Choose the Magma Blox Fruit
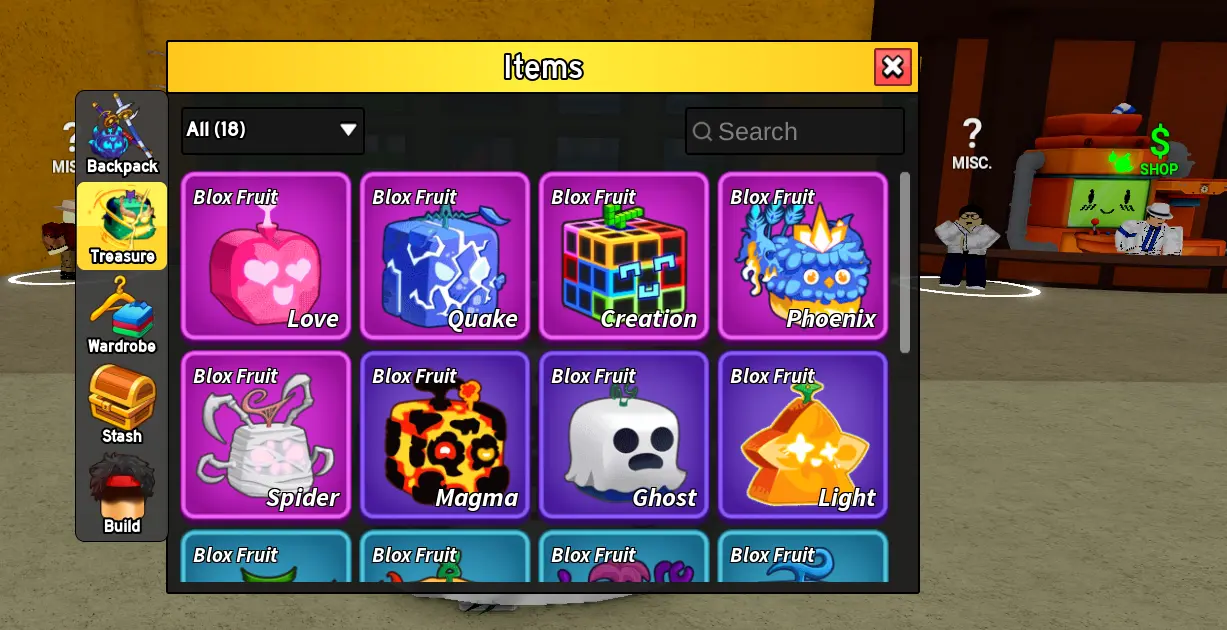Screen dimensions: 1227x630 pos(445,435)
